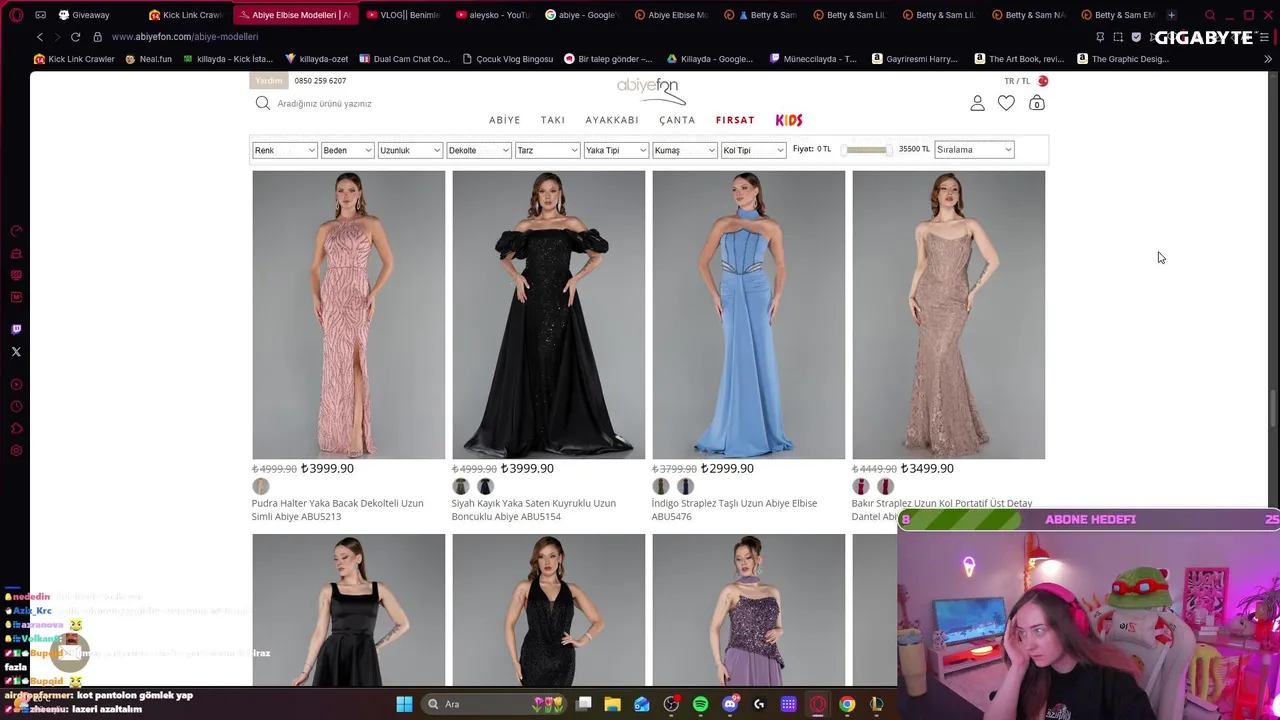The height and width of the screenshot is (720, 1280).
Task: Open a new browser tab with plus button
Action: [1171, 15]
